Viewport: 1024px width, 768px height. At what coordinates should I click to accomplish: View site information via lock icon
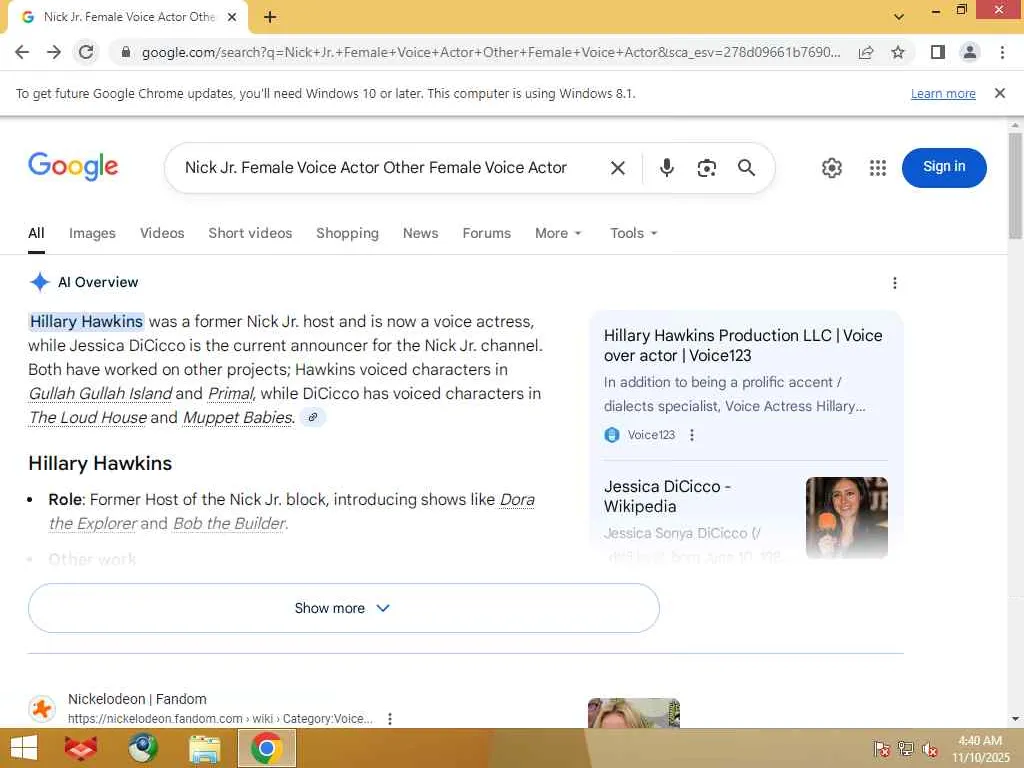(126, 52)
